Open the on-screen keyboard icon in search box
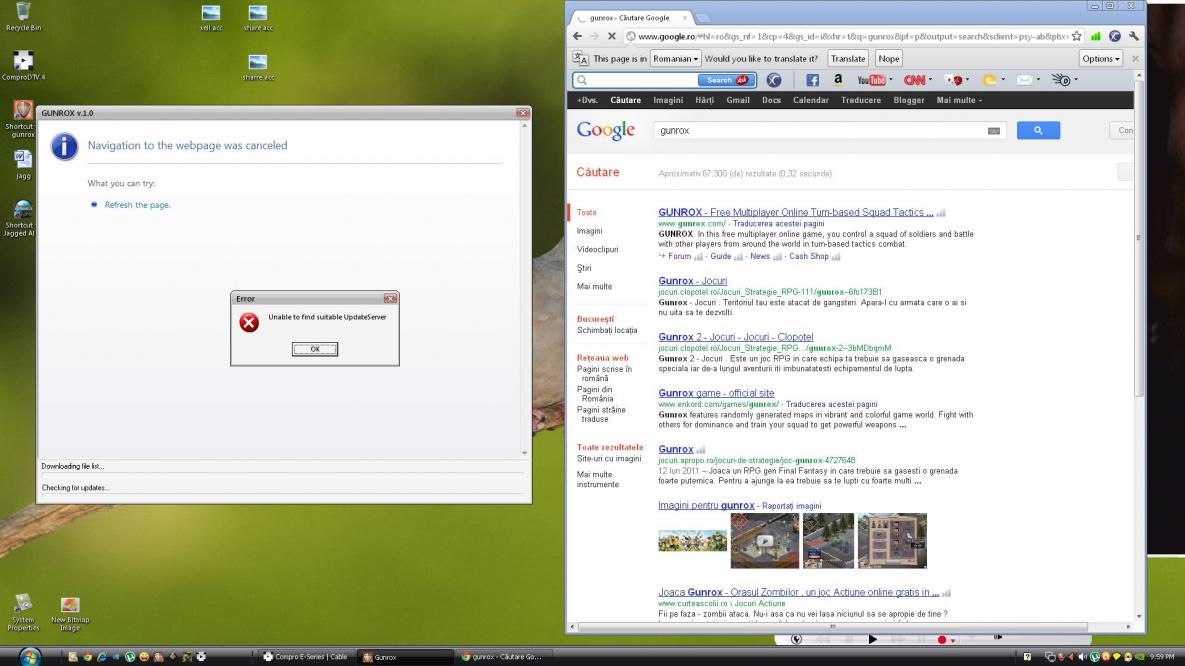This screenshot has width=1185, height=666. point(993,131)
